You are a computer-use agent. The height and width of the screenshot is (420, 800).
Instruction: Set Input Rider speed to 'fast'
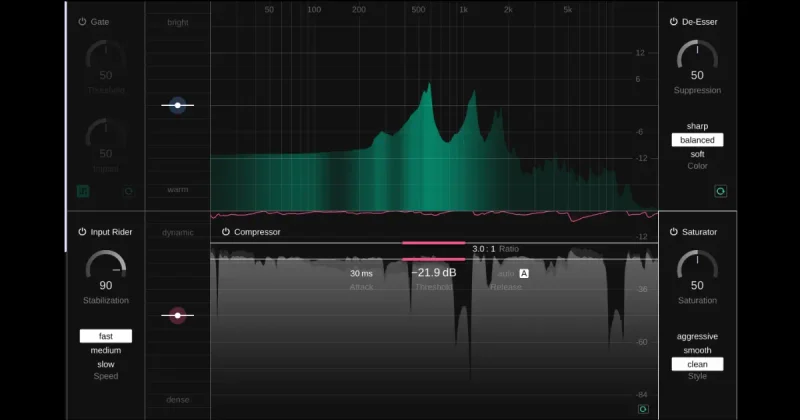[x=106, y=336]
